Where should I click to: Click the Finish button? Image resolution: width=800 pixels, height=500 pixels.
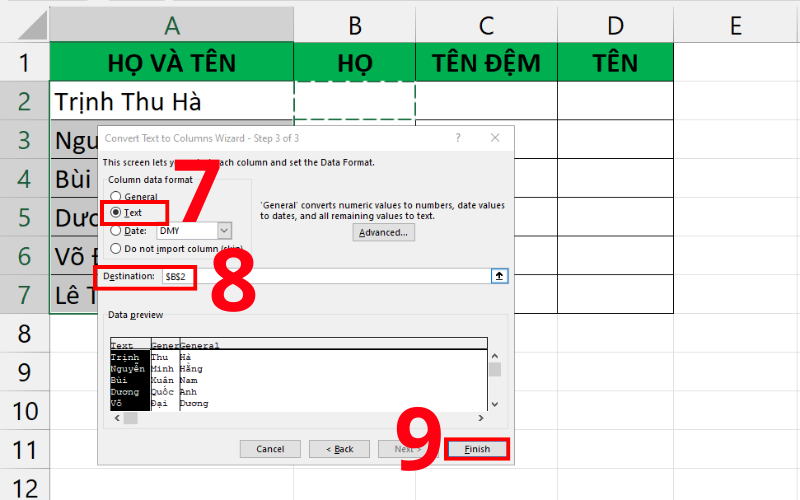point(477,449)
